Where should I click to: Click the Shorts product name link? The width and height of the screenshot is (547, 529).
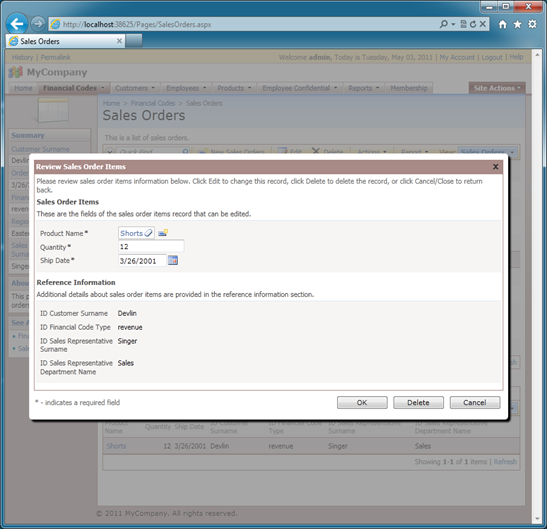(131, 233)
